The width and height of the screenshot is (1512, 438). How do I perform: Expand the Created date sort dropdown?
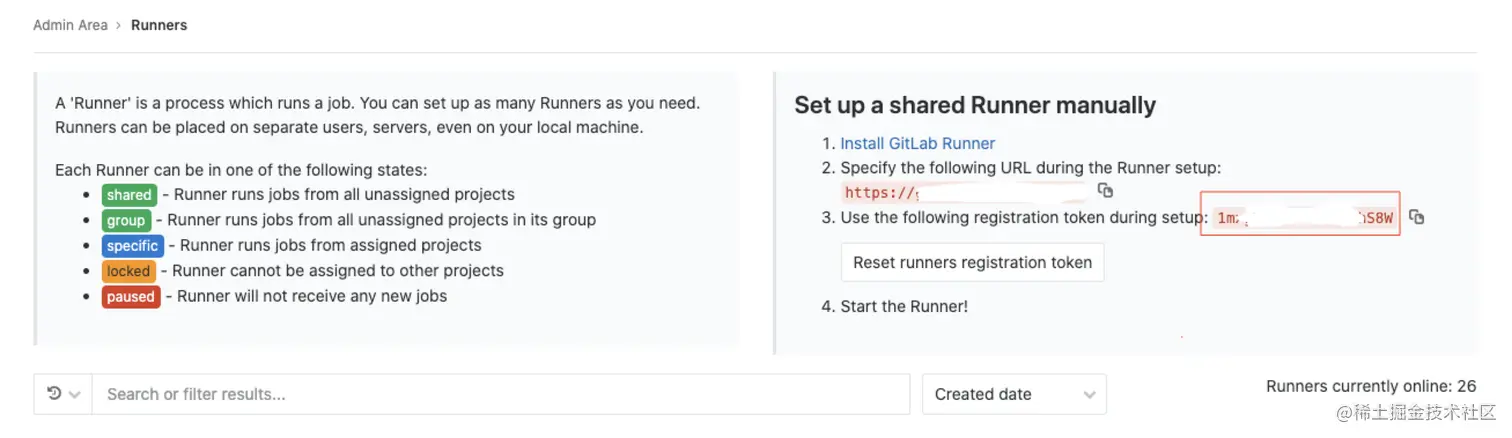click(1014, 394)
